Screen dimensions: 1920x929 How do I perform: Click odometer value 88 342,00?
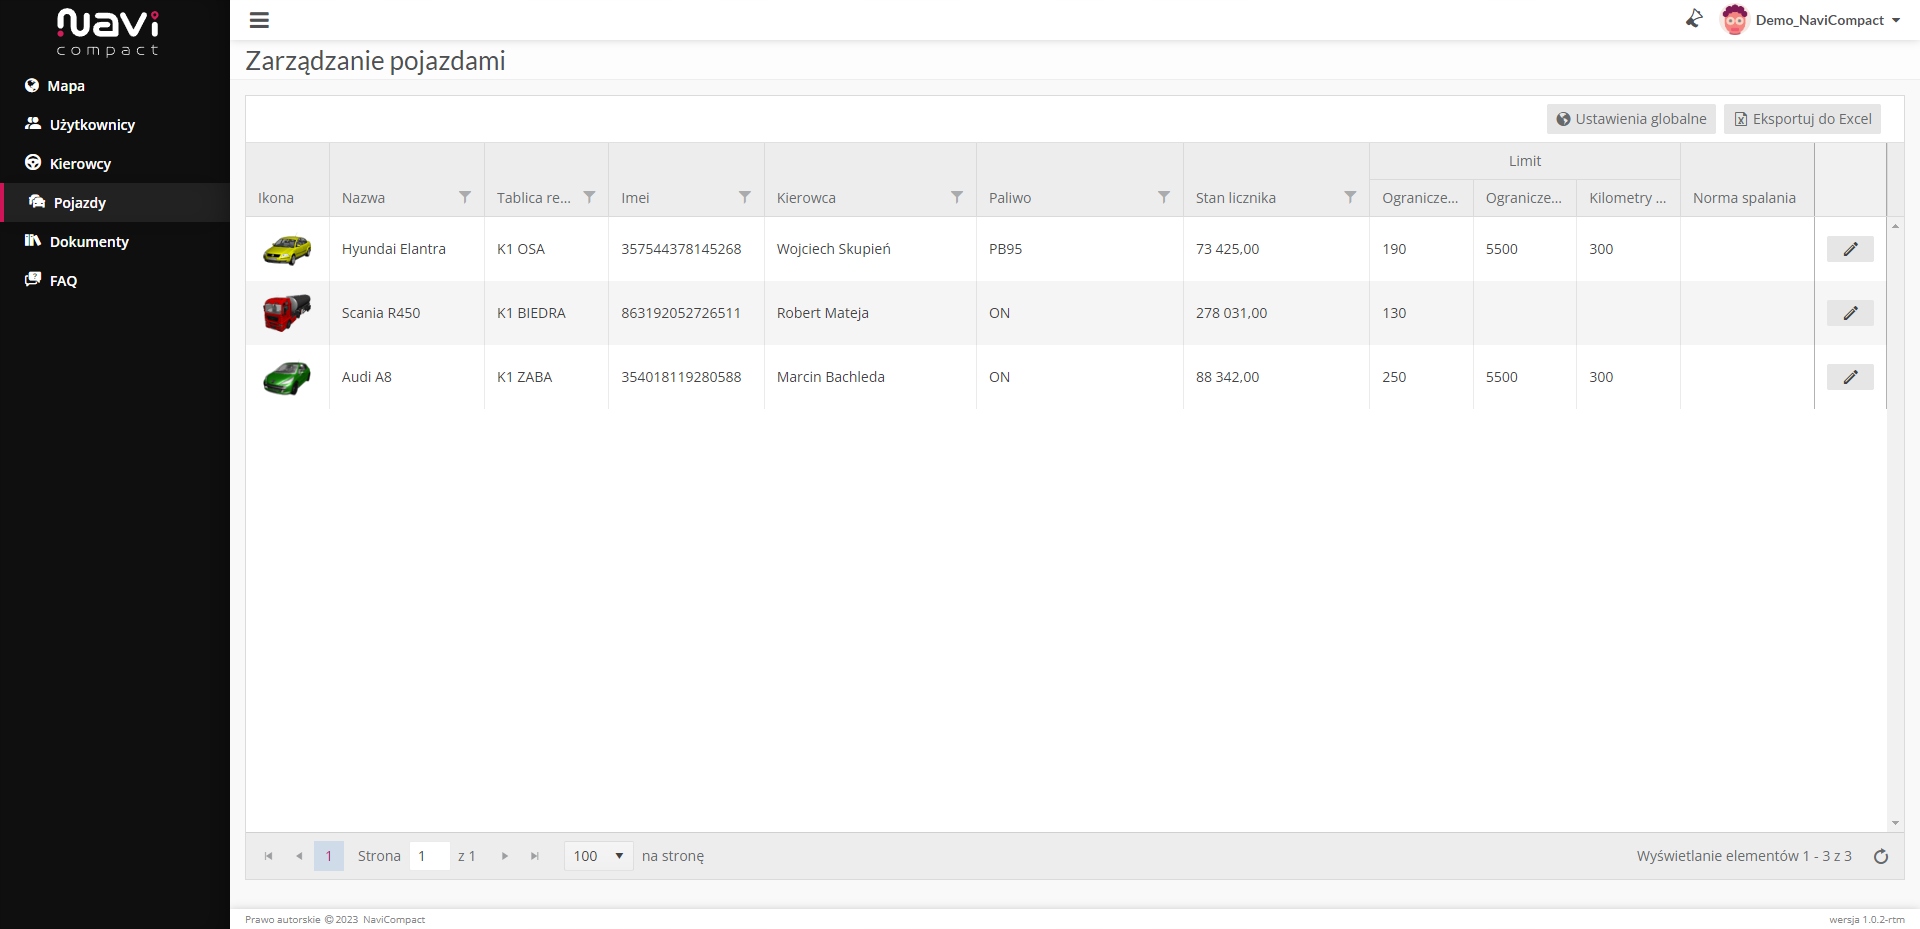tap(1227, 377)
